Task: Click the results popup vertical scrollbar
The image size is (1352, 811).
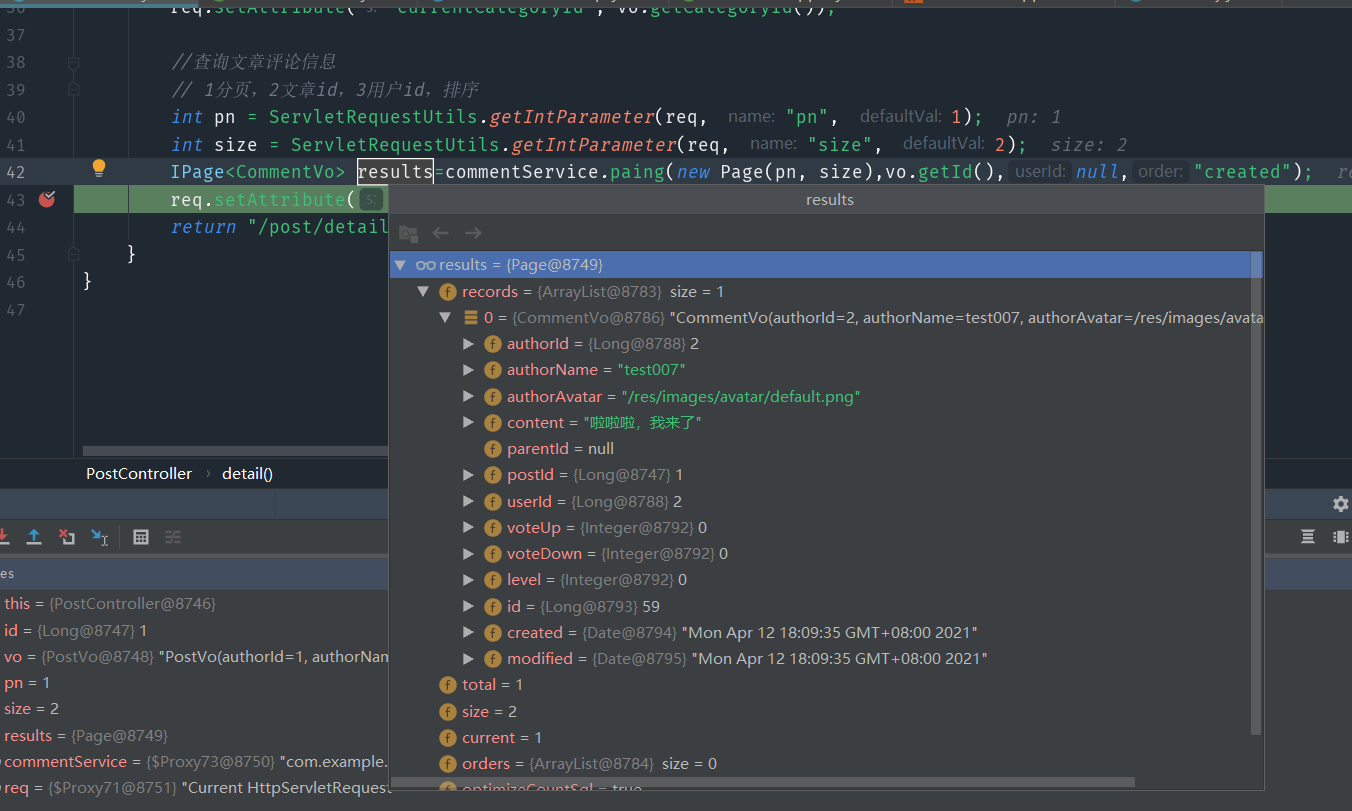Action: point(1257,493)
